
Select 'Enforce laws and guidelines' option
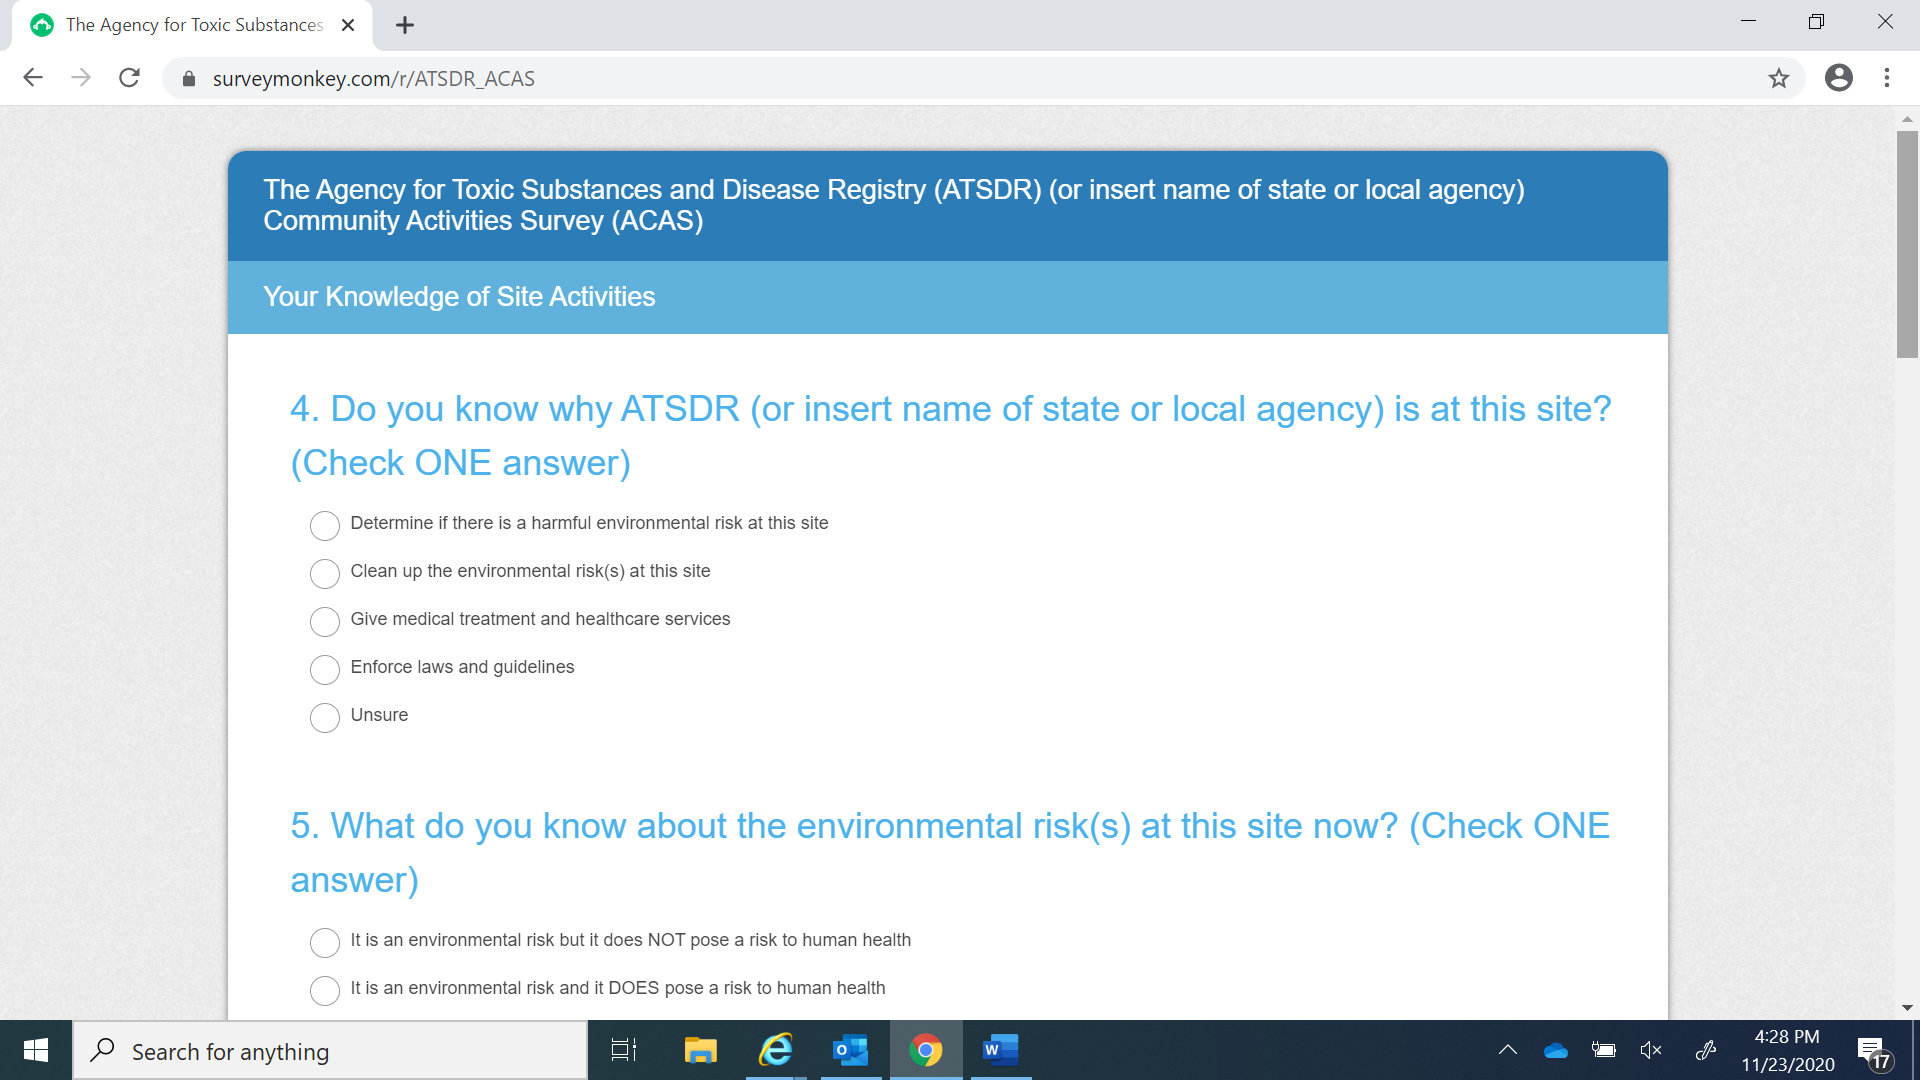[325, 669]
